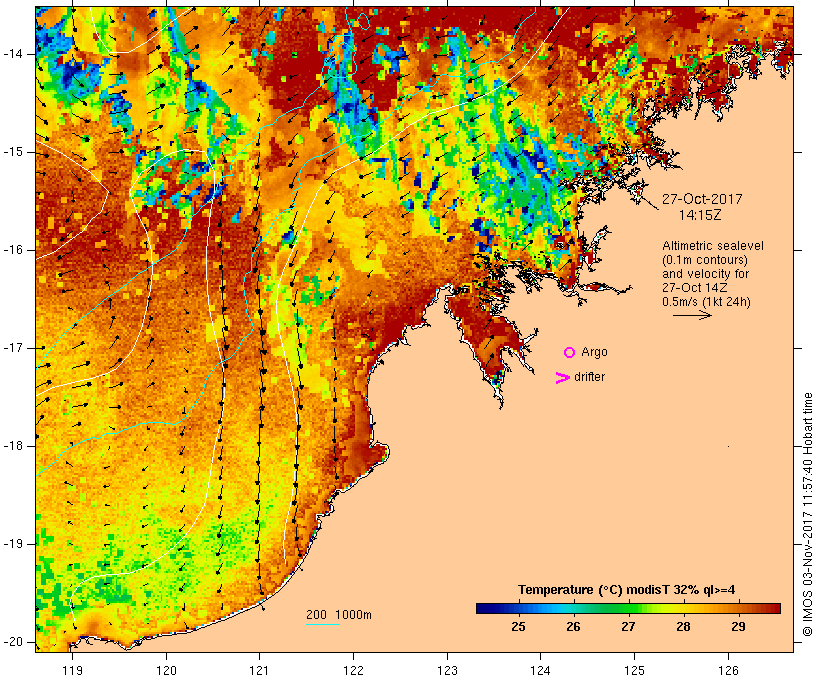Viewport: 820px width, 680px height.
Task: Click the '200 1000m' depth contour label
Action: pos(339,615)
